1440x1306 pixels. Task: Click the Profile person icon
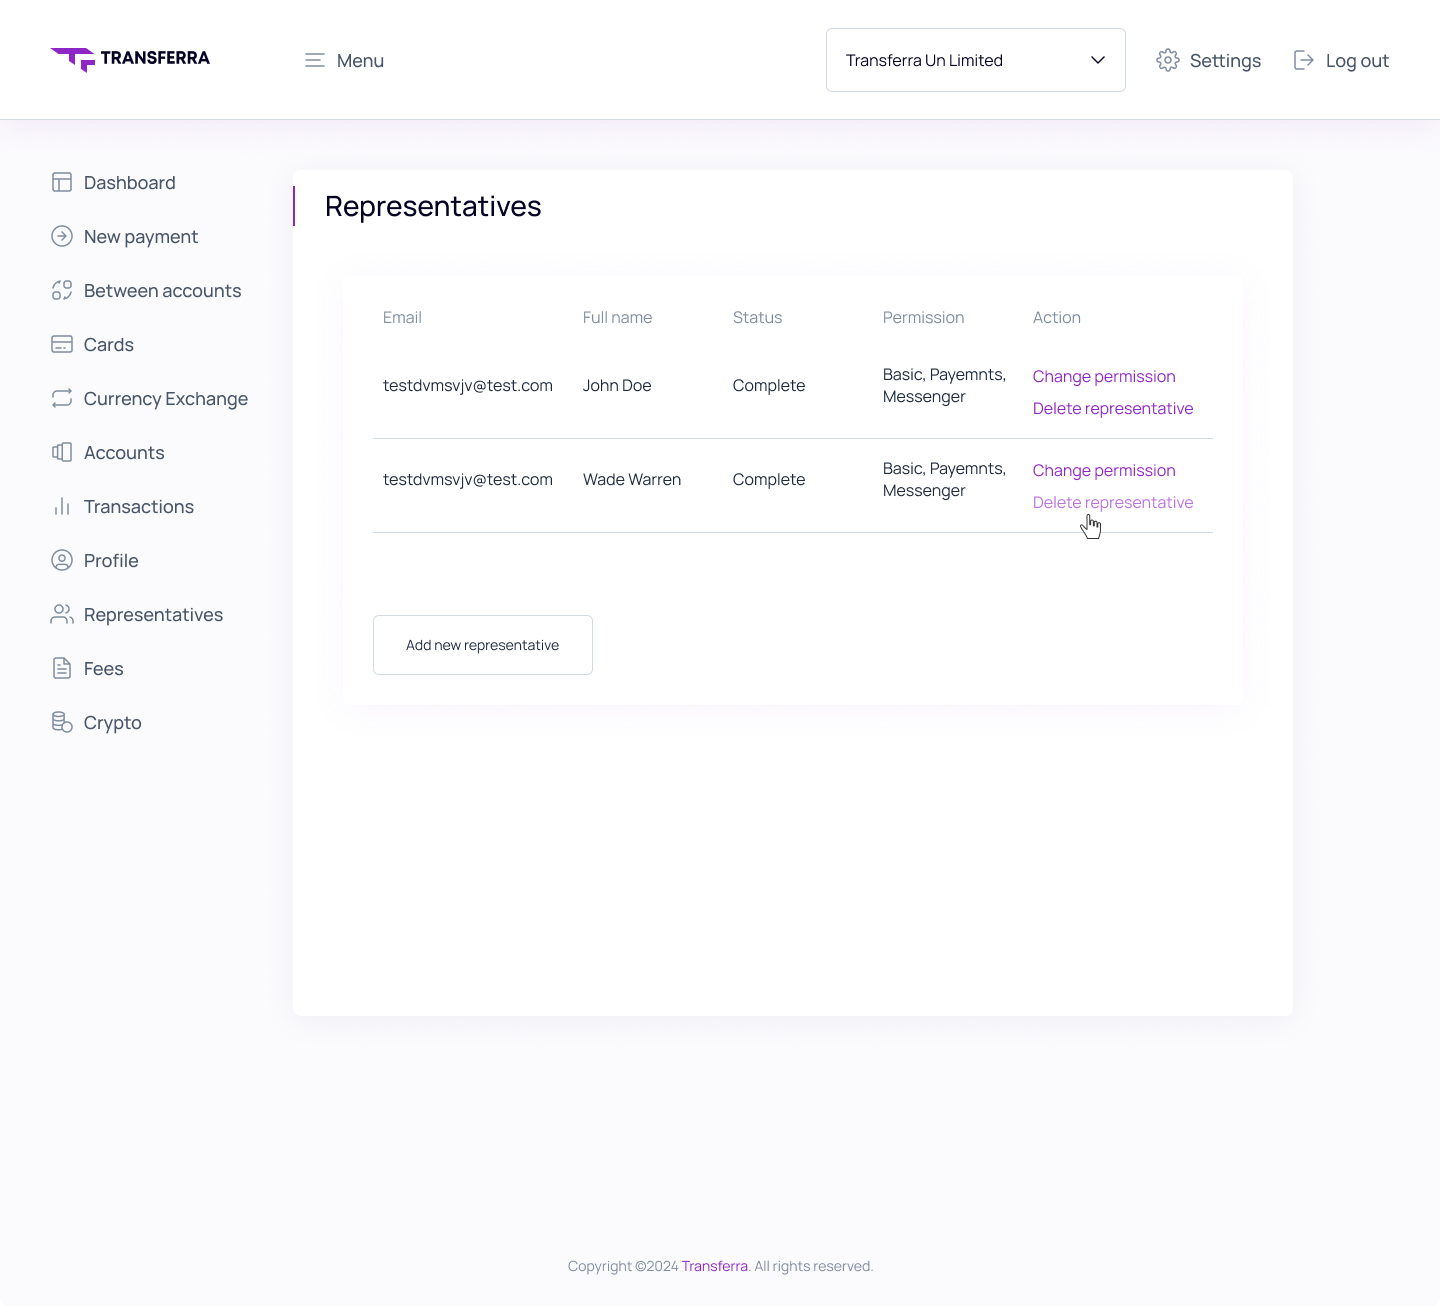click(62, 560)
